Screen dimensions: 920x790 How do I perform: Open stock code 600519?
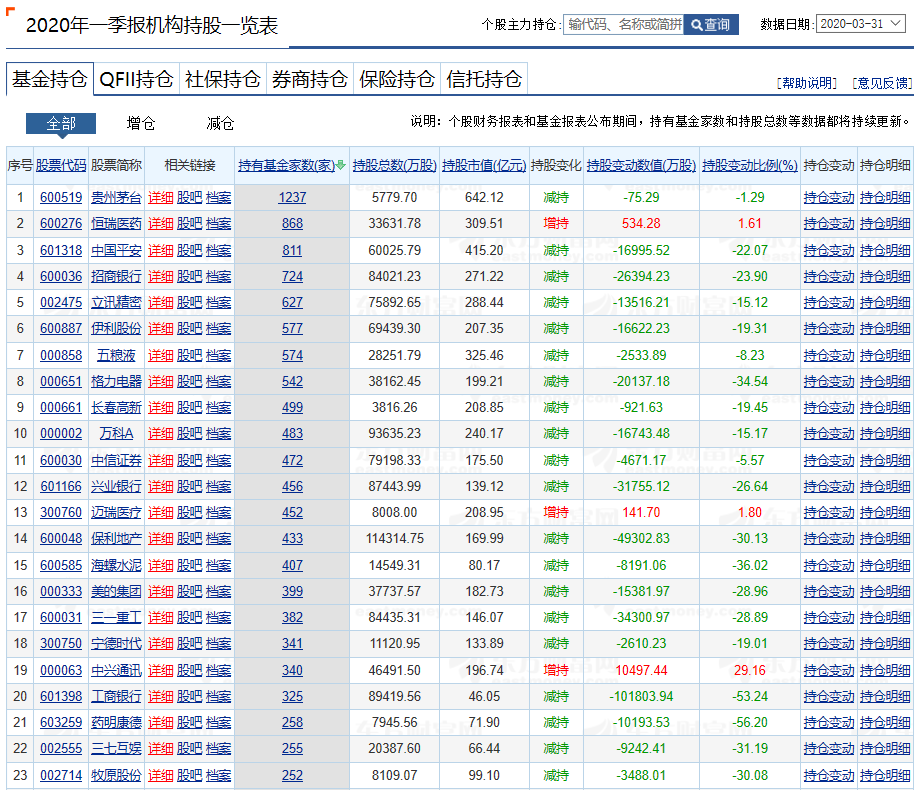[x=61, y=197]
